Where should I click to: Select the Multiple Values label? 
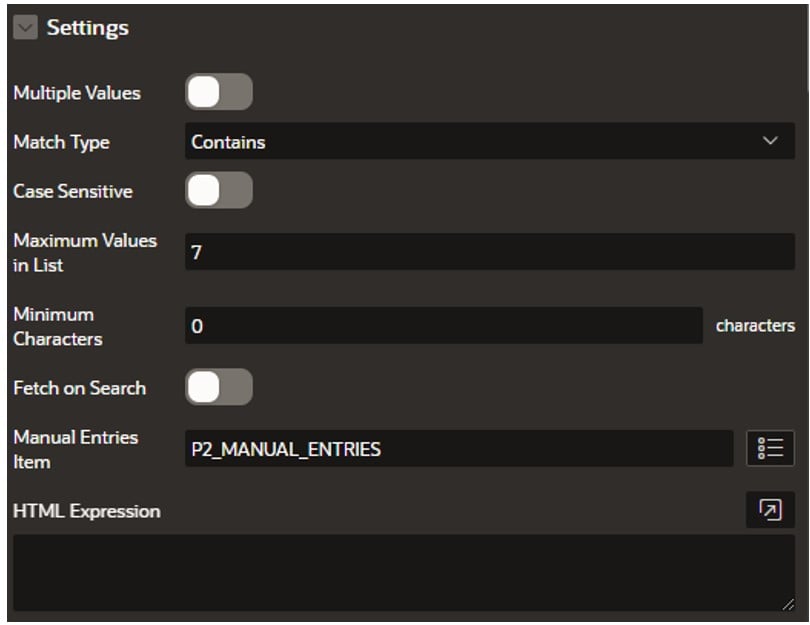pyautogui.click(x=77, y=93)
